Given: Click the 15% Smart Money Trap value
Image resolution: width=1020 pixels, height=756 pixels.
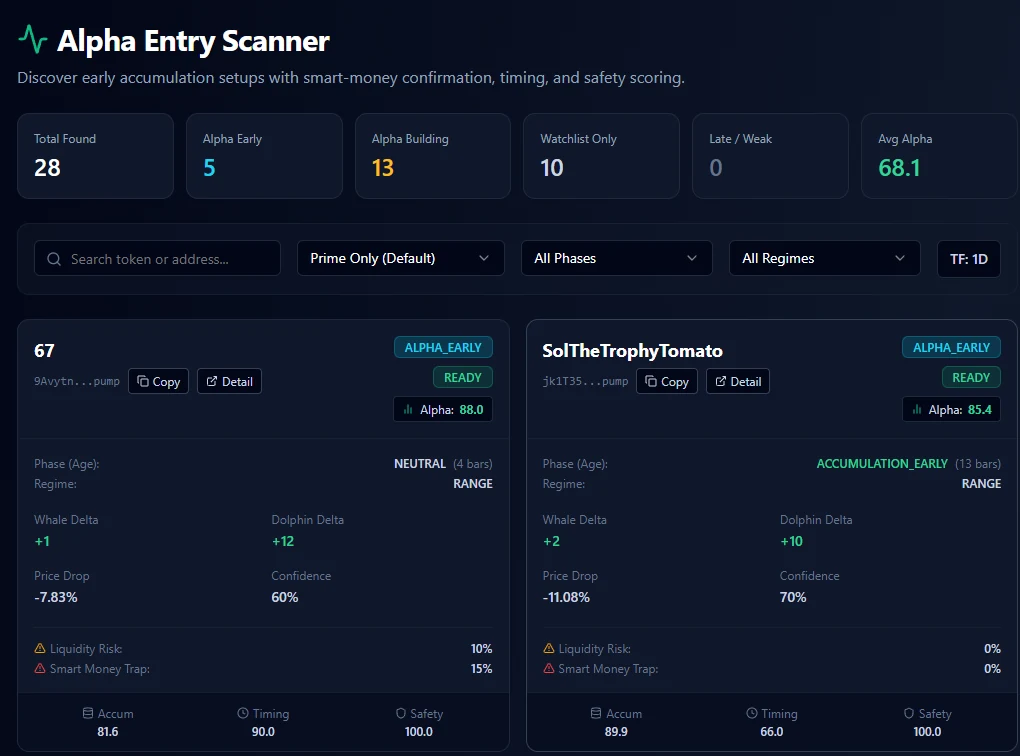Looking at the screenshot, I should [481, 669].
